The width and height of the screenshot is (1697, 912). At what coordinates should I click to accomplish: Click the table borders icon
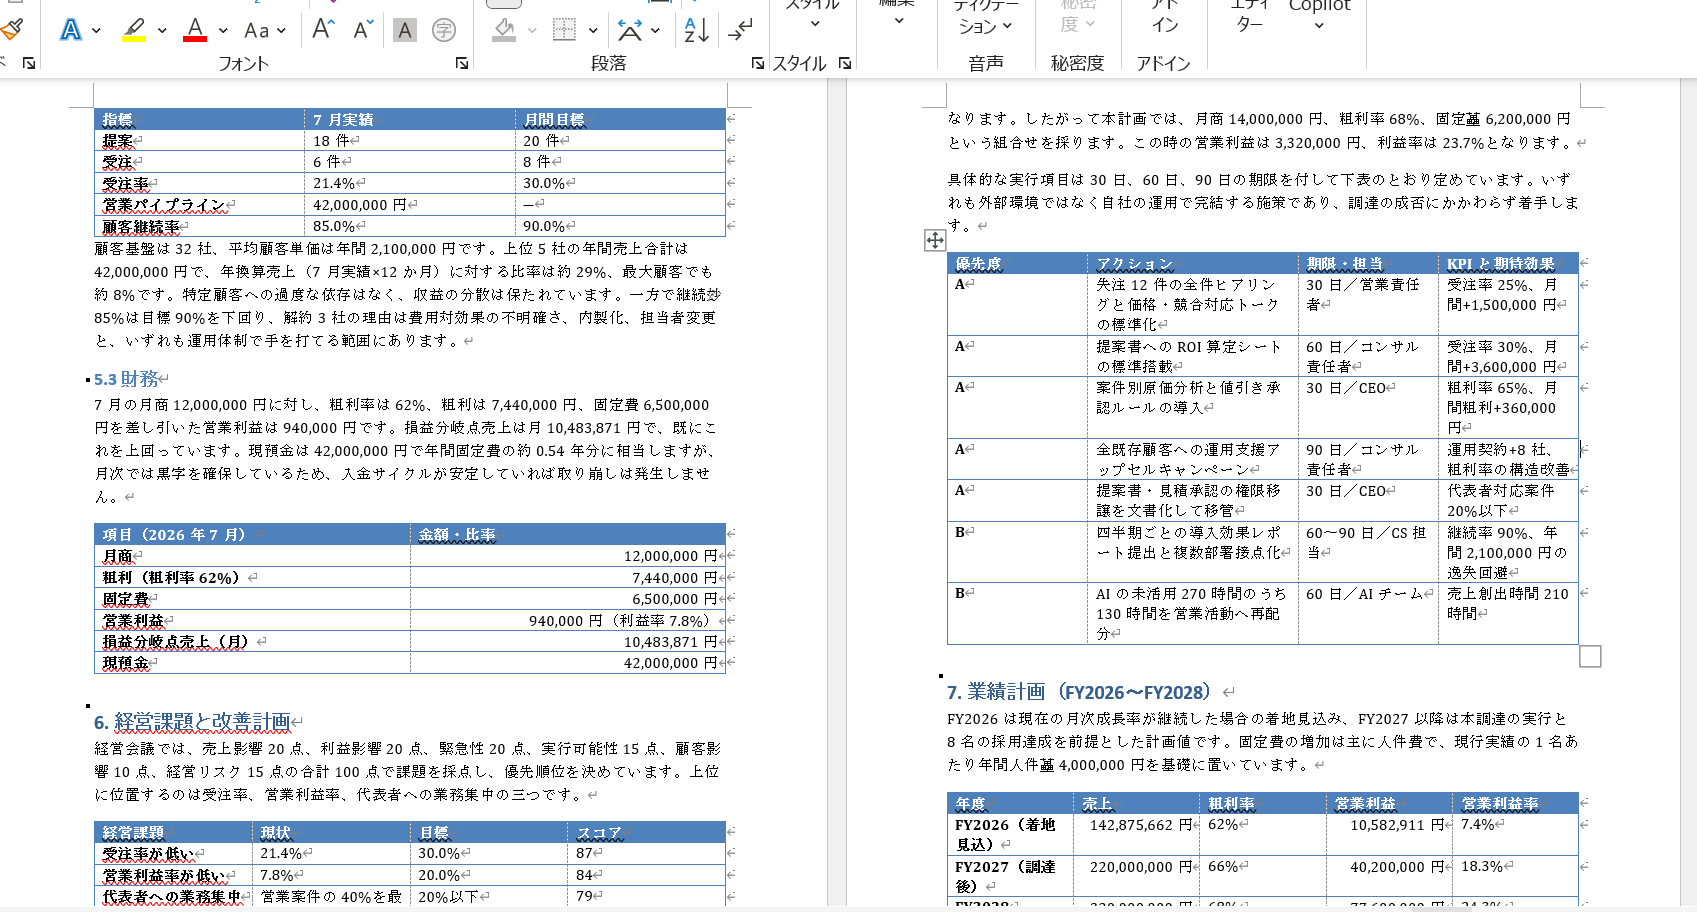point(565,30)
